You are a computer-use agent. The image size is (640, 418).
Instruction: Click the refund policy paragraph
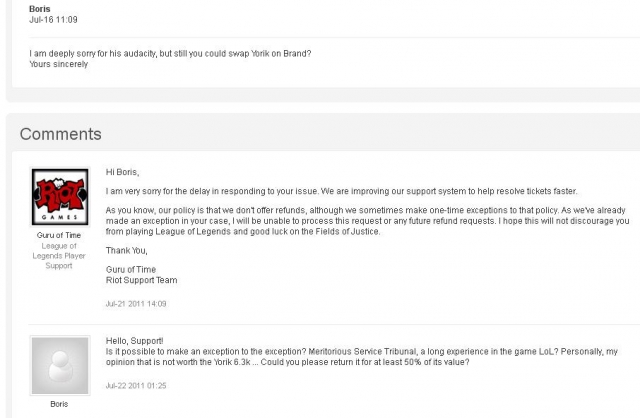click(367, 221)
